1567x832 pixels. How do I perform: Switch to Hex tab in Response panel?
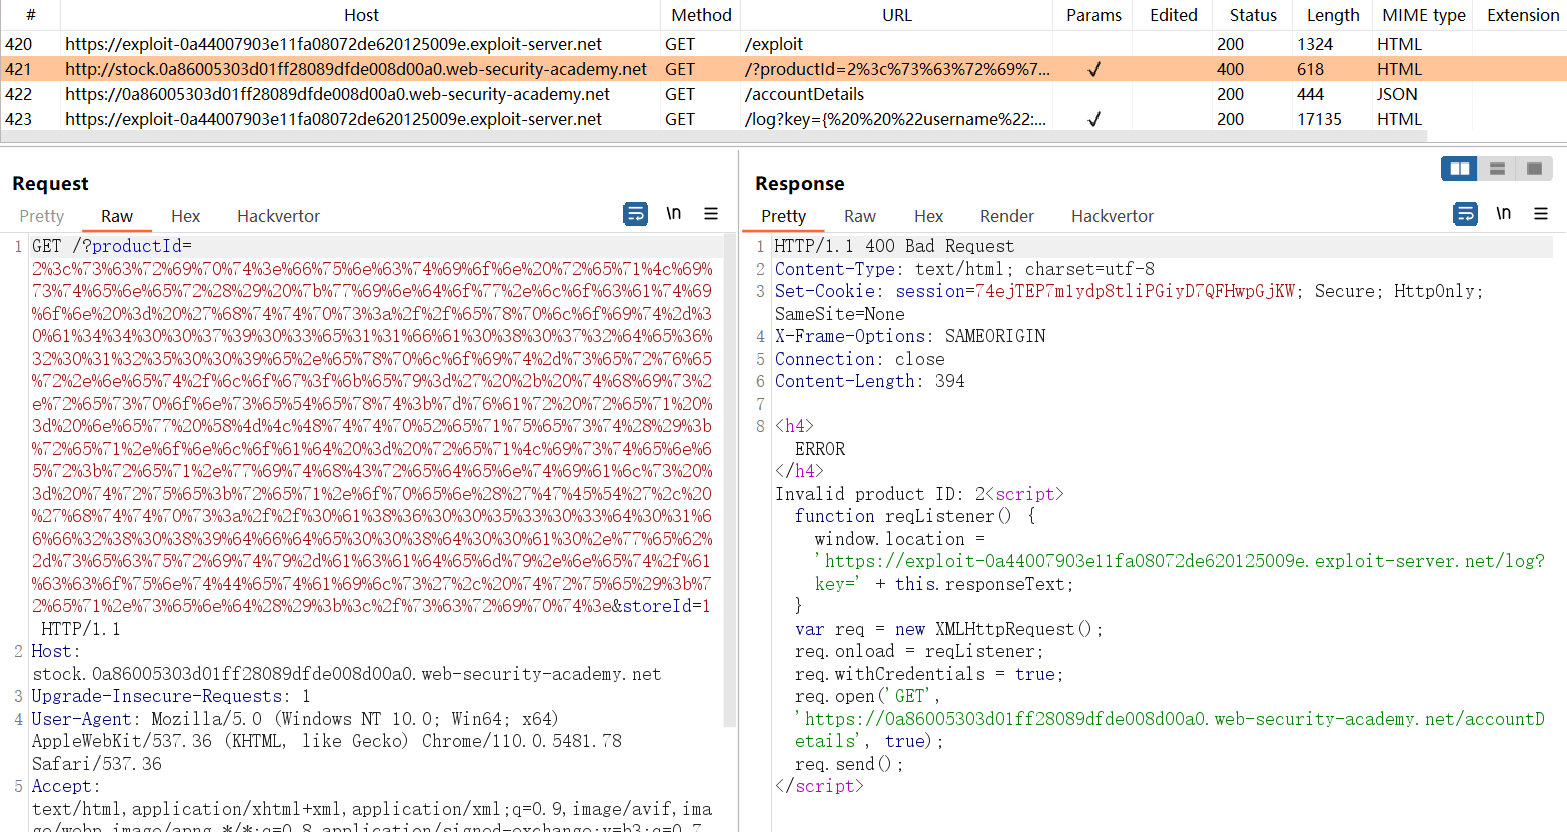[928, 216]
